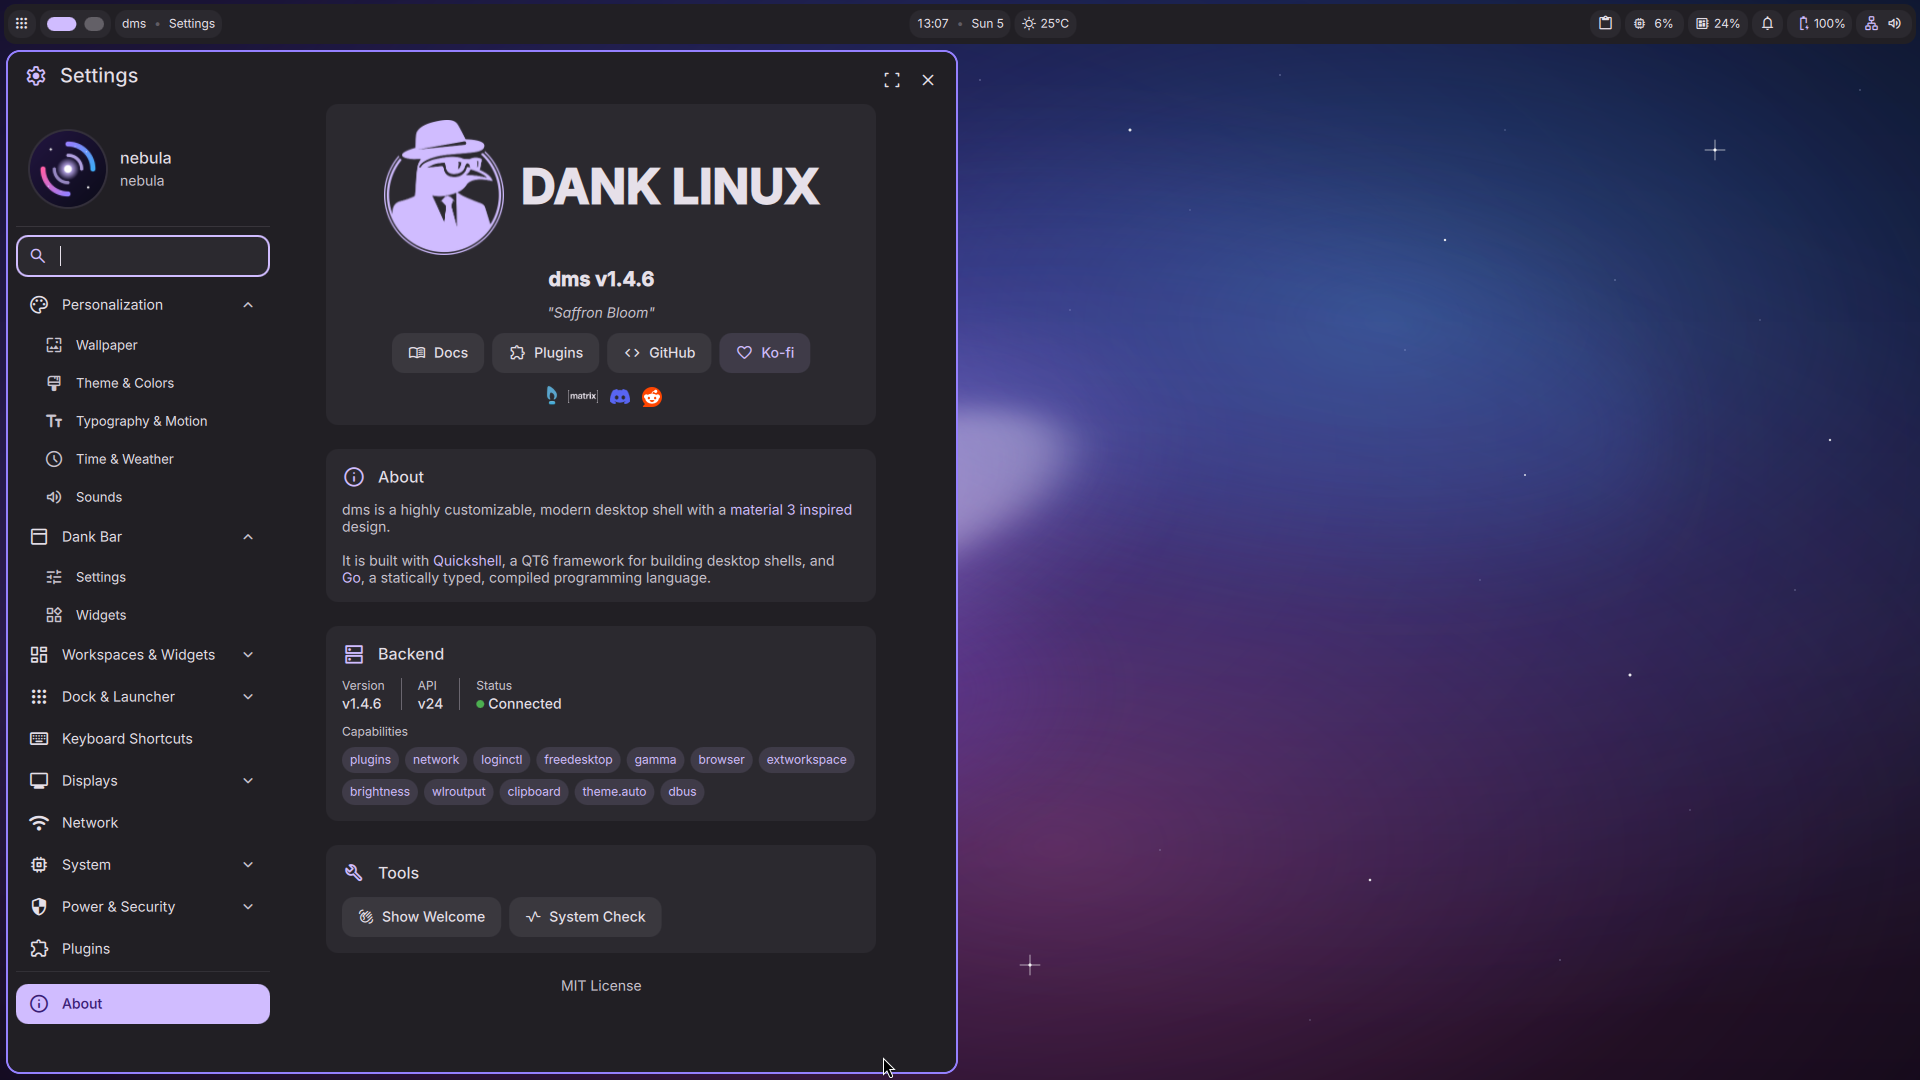Open battery 100% indicator
The image size is (1920, 1080).
(x=1821, y=23)
